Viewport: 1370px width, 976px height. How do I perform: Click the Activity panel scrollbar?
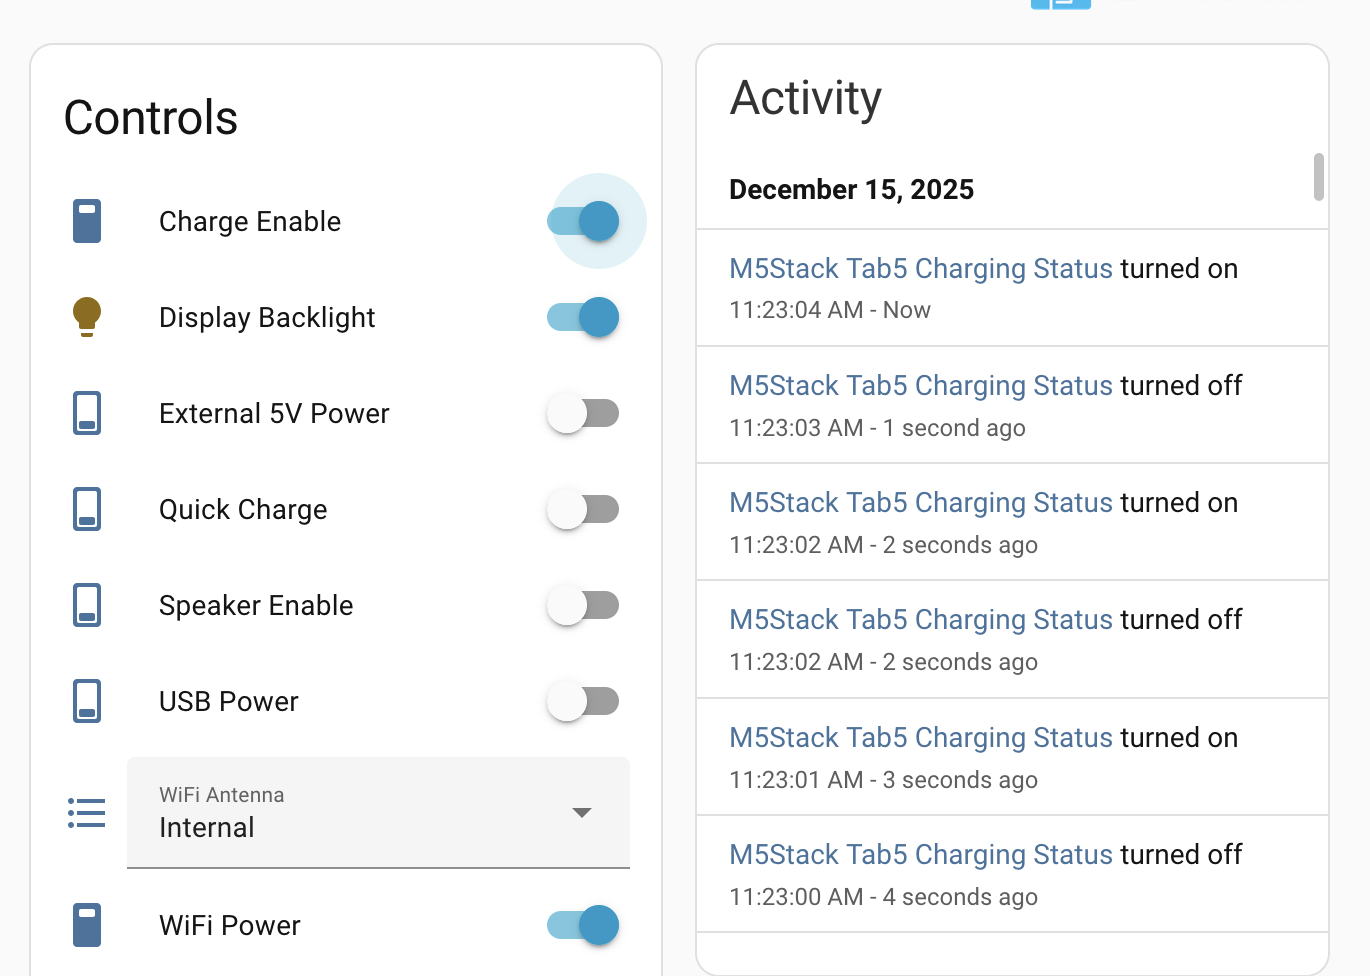[1319, 177]
